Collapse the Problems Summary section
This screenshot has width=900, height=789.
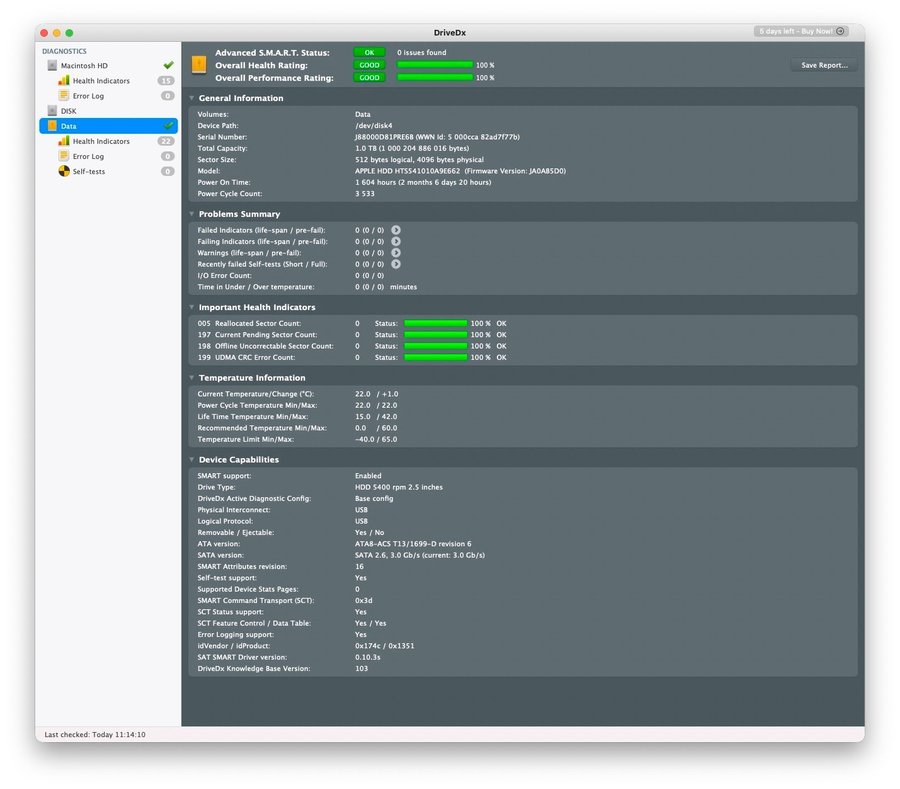pos(192,214)
